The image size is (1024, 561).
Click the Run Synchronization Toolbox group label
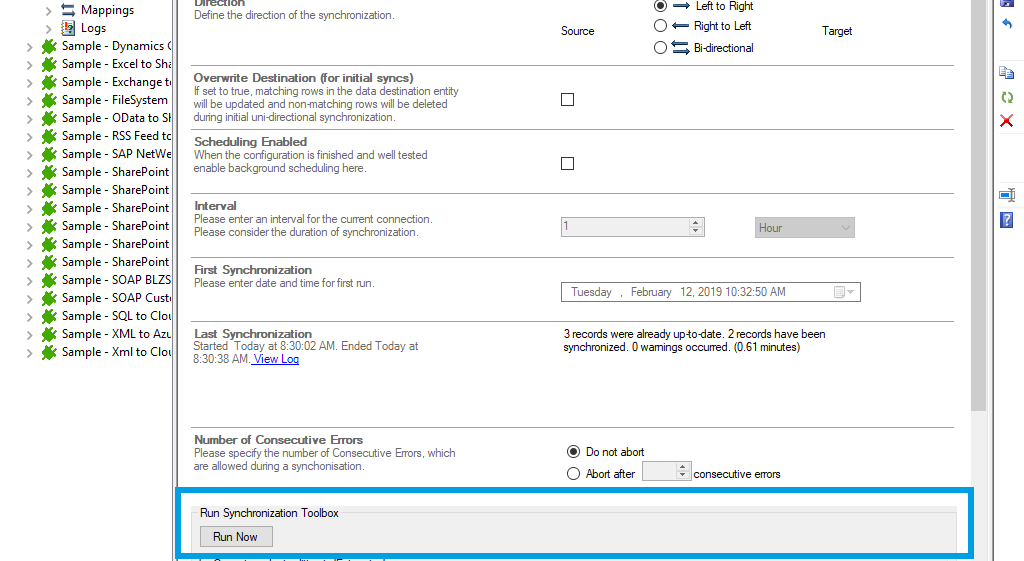(x=269, y=513)
